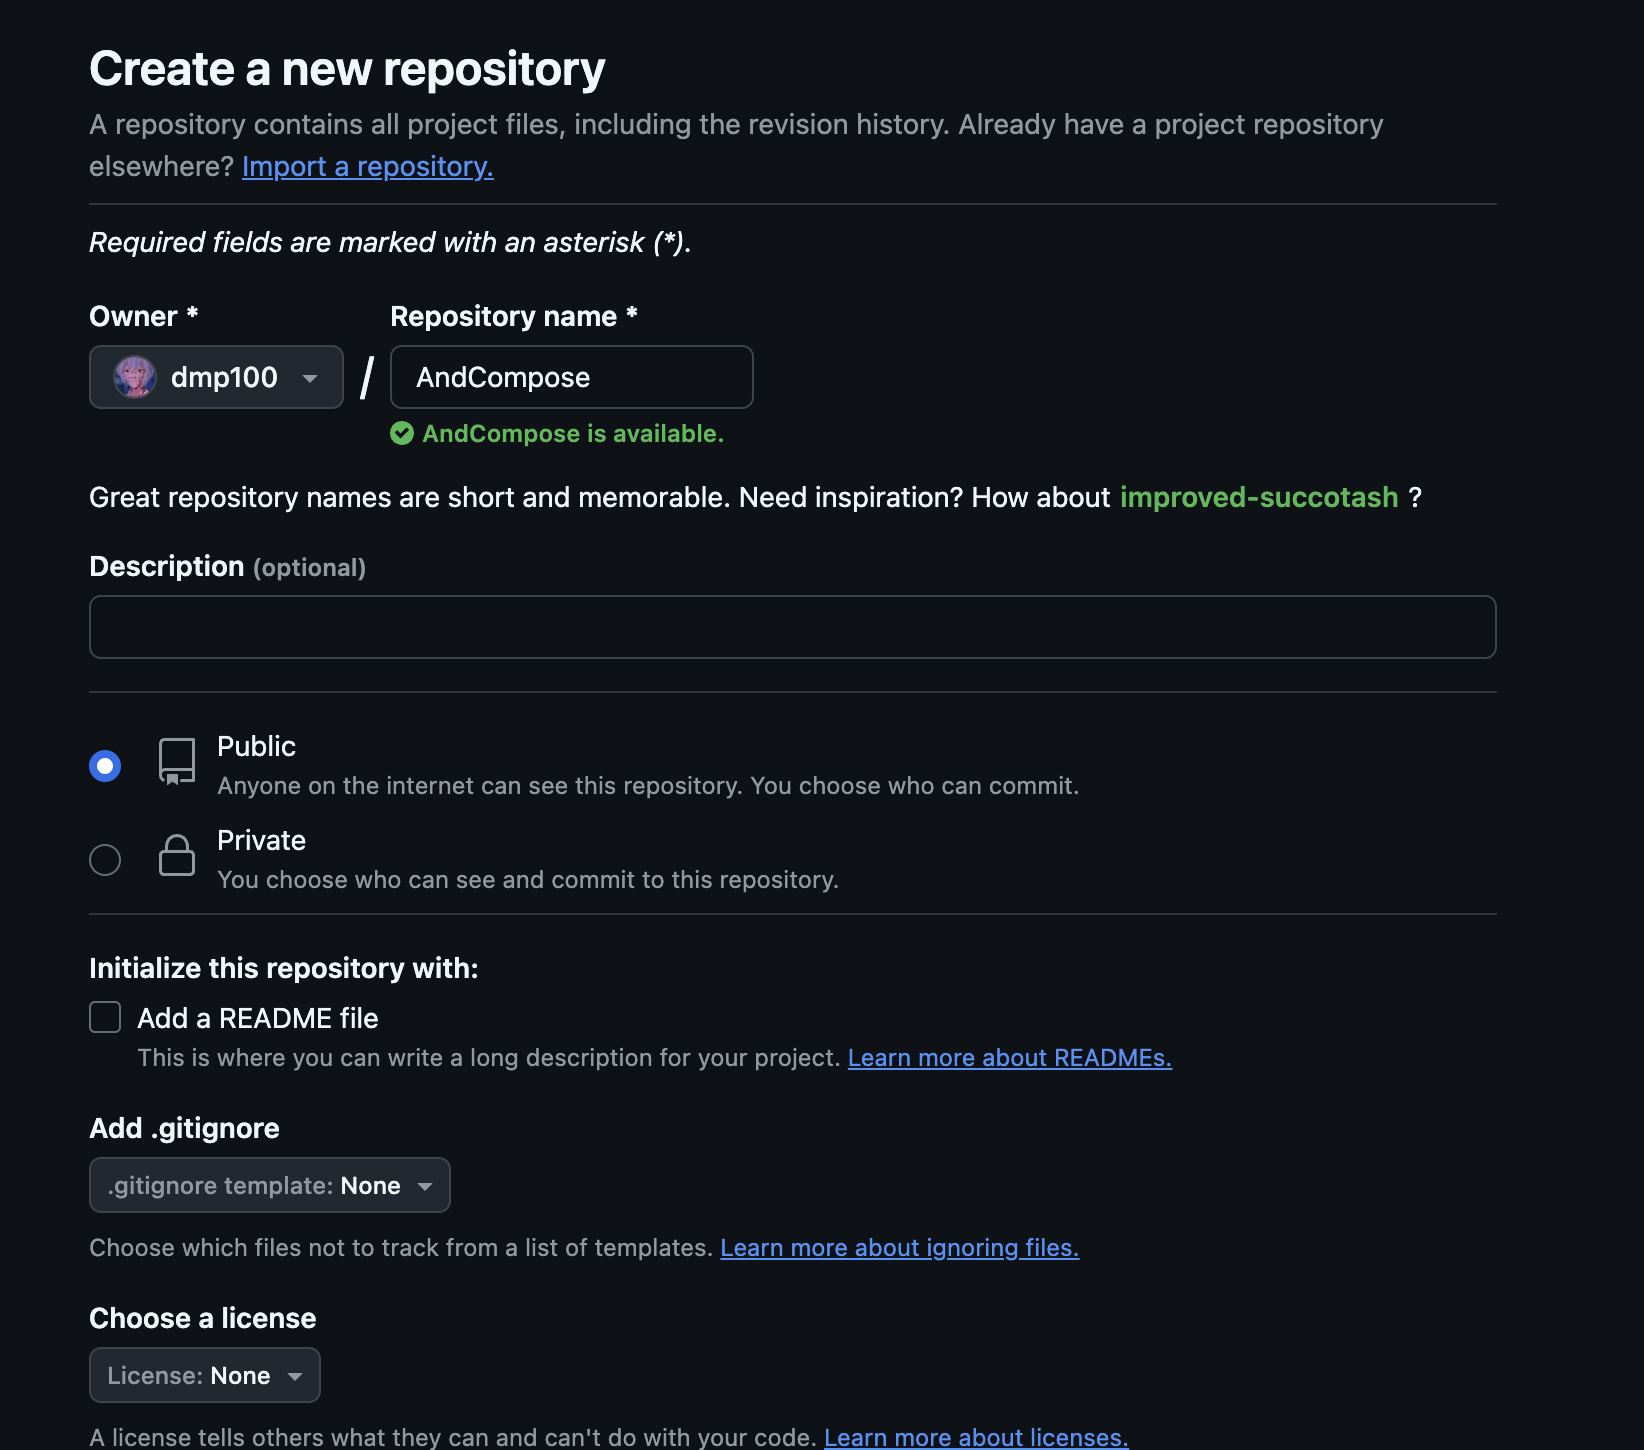Open the Owner dmp100 dropdown
The height and width of the screenshot is (1450, 1644).
click(216, 377)
